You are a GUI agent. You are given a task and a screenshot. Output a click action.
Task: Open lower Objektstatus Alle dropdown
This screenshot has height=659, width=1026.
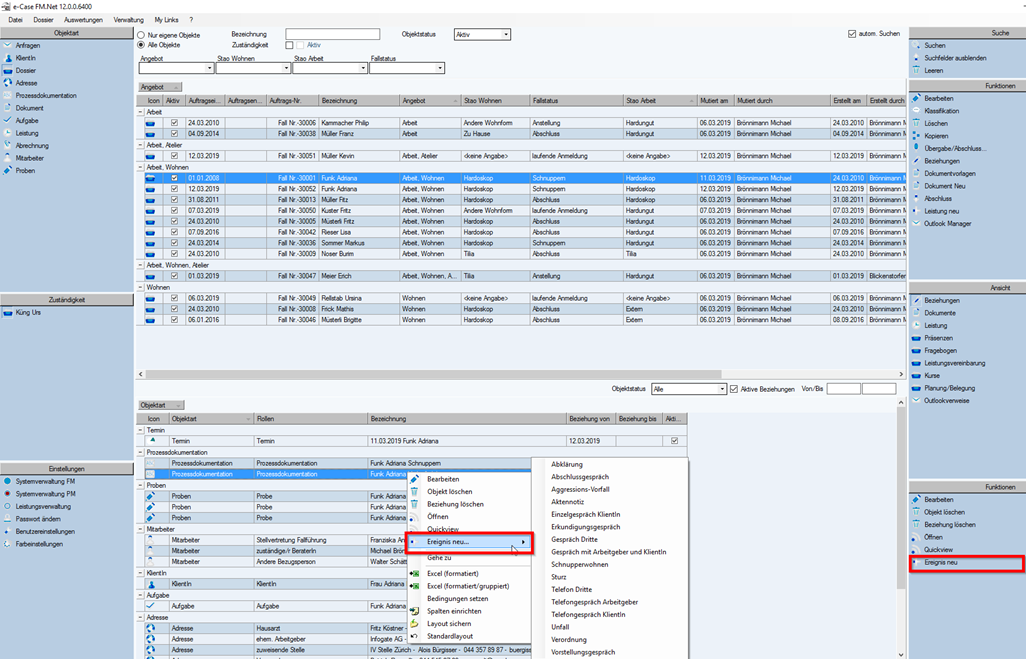pos(722,389)
